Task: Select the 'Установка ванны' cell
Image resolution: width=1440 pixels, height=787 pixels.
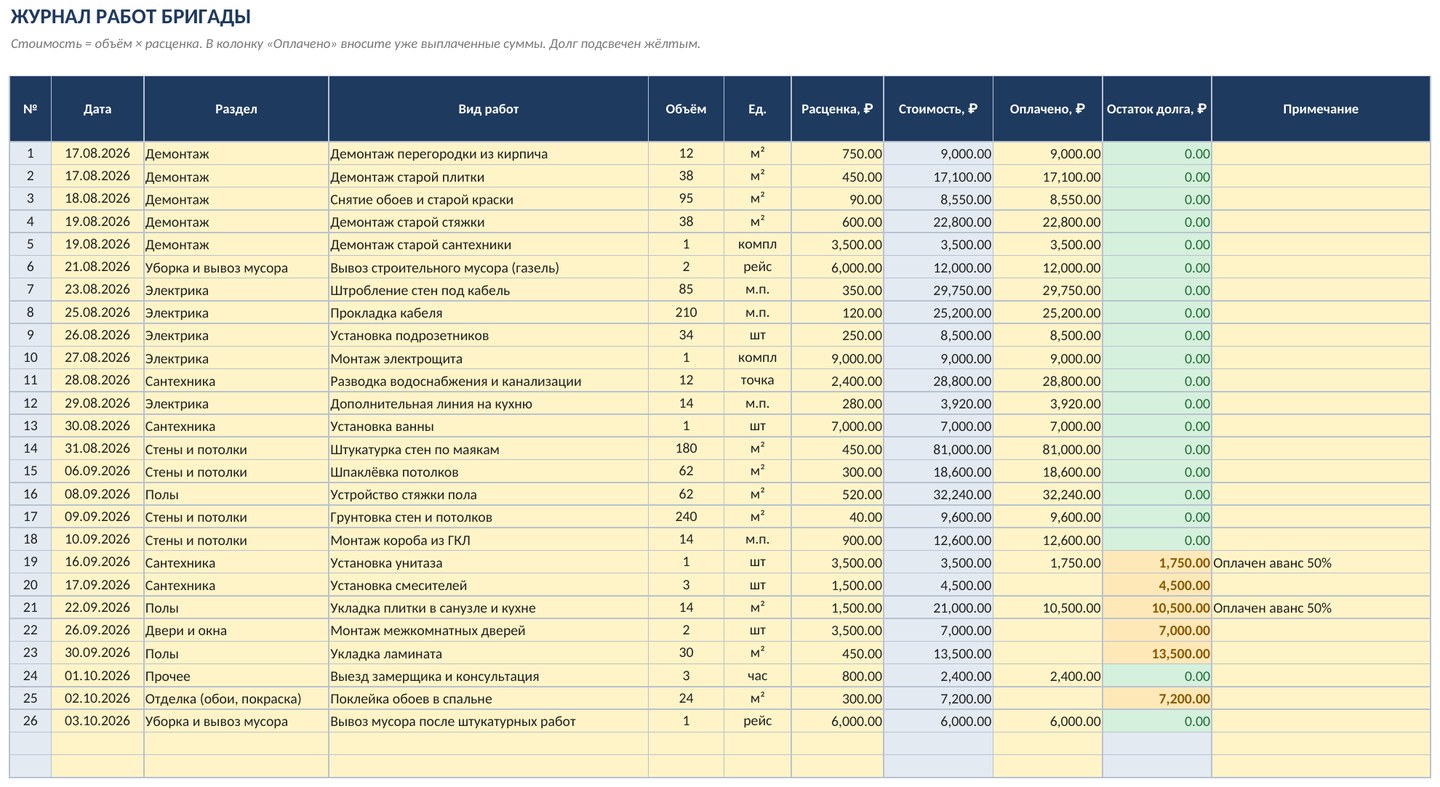Action: coord(488,426)
